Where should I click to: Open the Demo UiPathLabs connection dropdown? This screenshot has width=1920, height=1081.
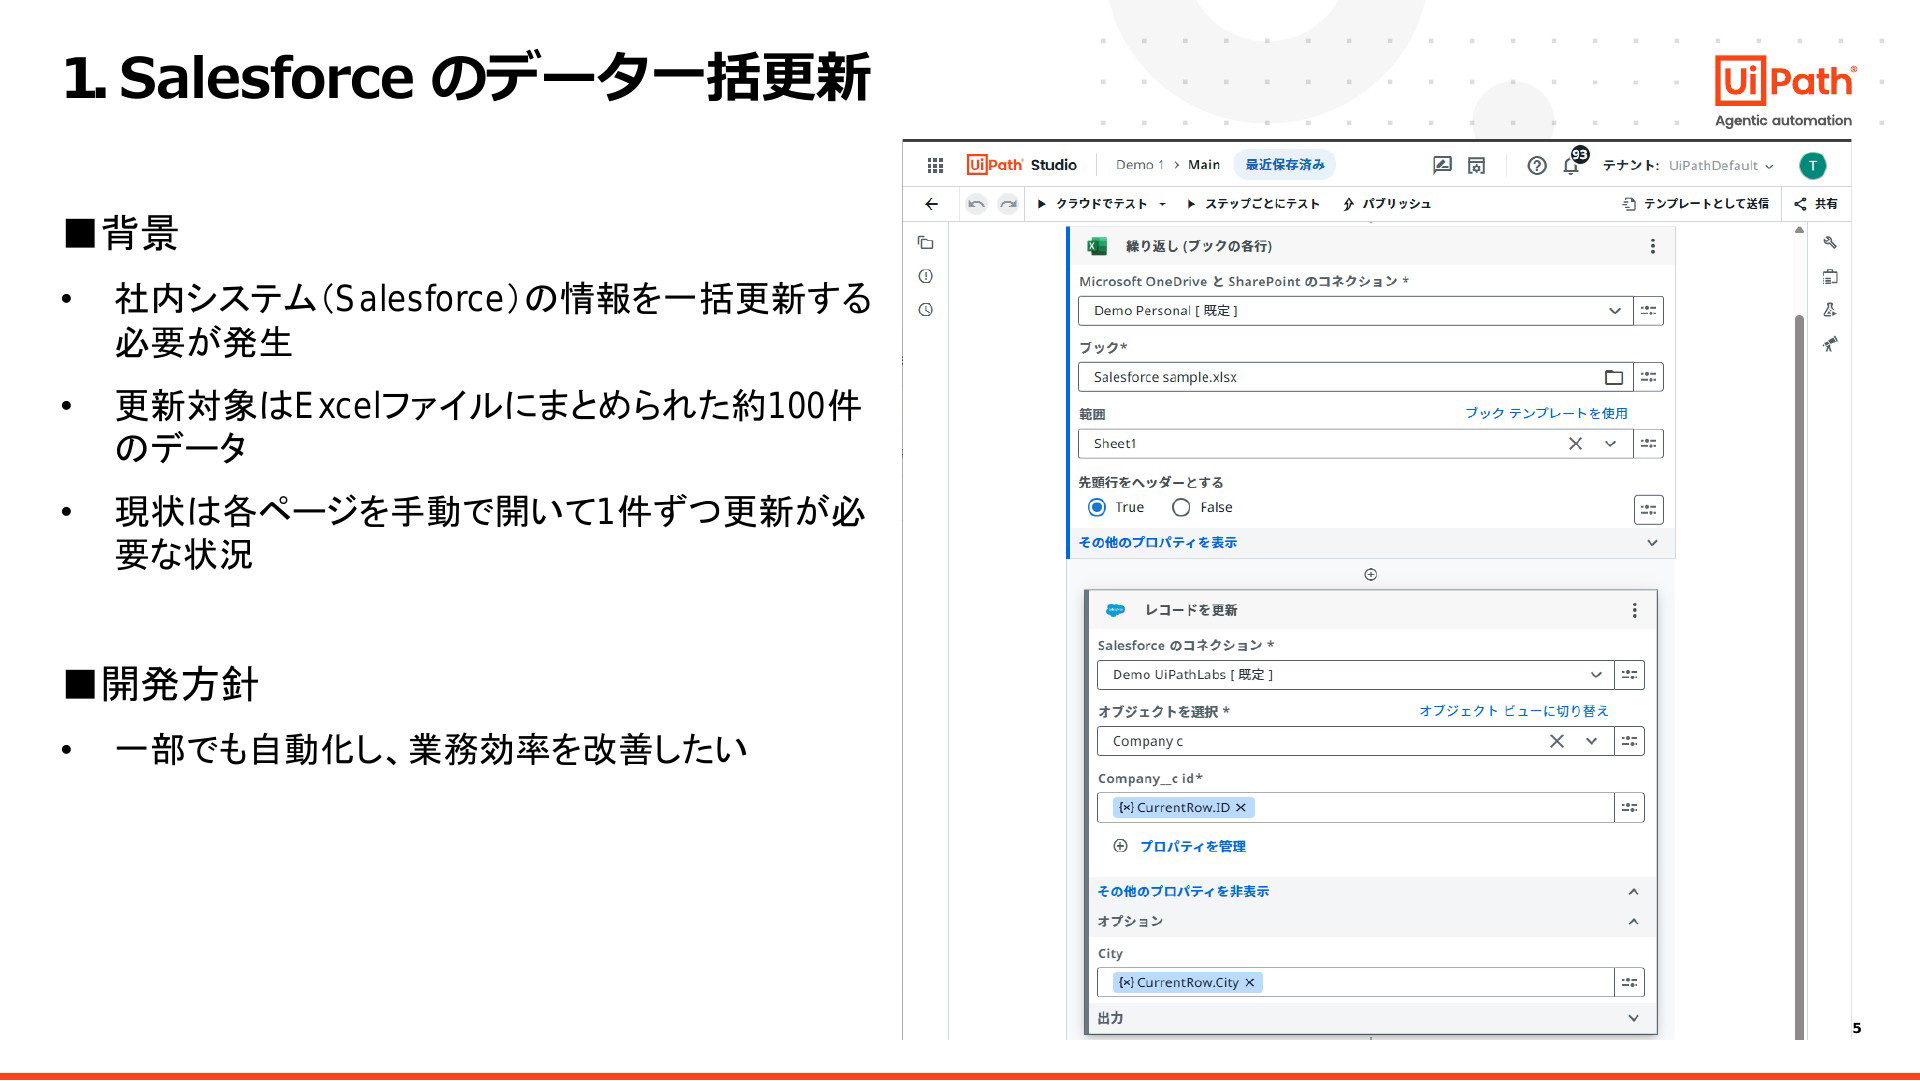pos(1355,675)
